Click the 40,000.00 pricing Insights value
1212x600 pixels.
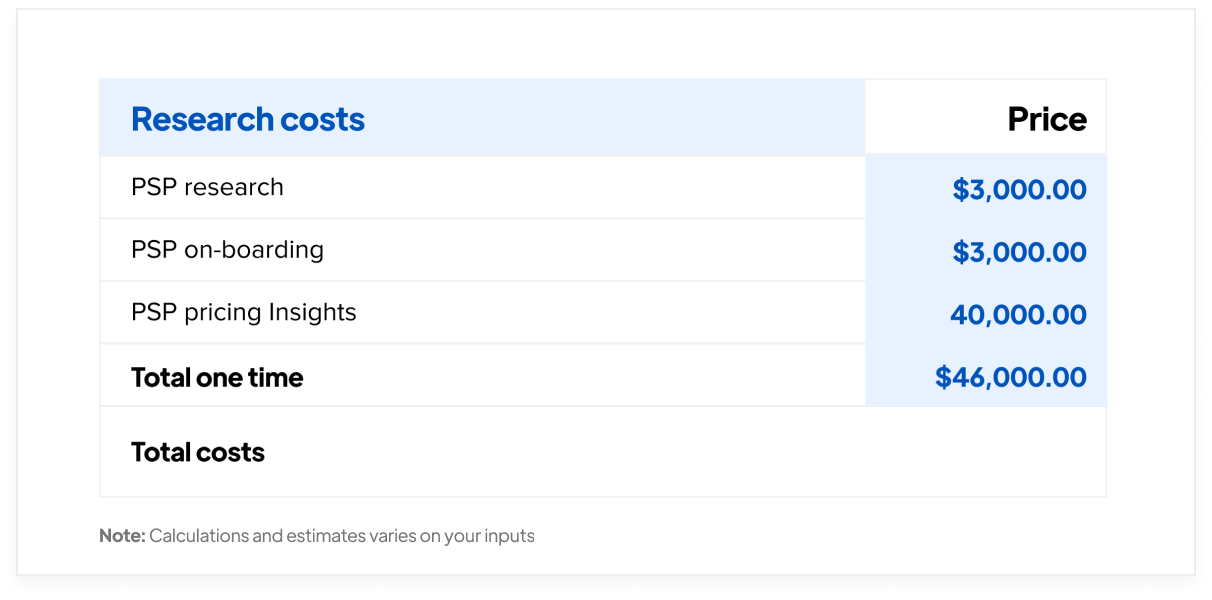coord(1018,315)
